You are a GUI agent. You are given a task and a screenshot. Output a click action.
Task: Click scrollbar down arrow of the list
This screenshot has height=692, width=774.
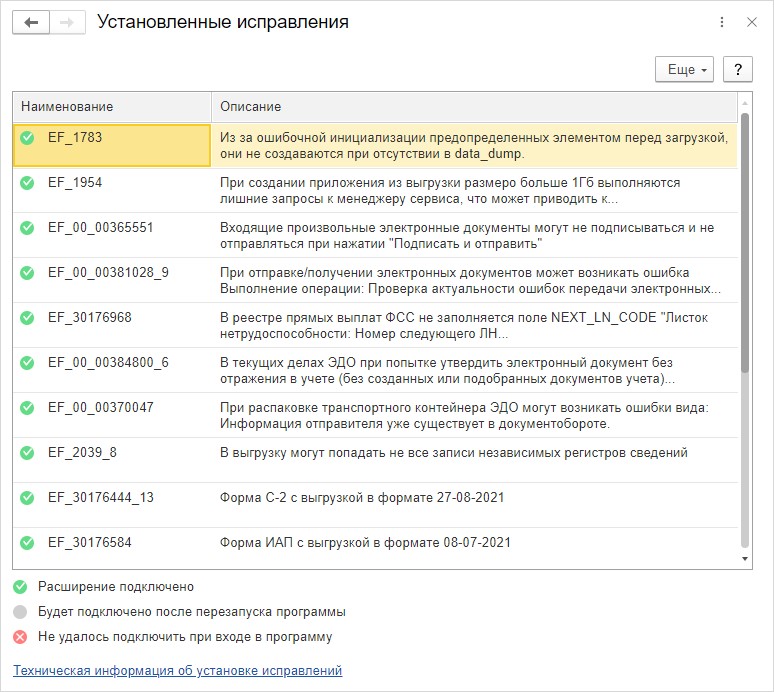tap(745, 559)
